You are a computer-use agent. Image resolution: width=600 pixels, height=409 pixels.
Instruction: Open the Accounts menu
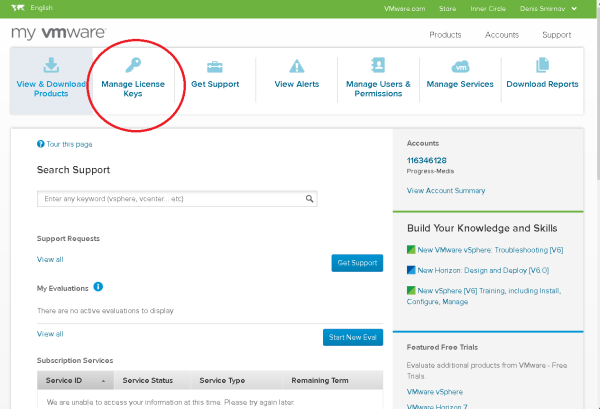[502, 35]
